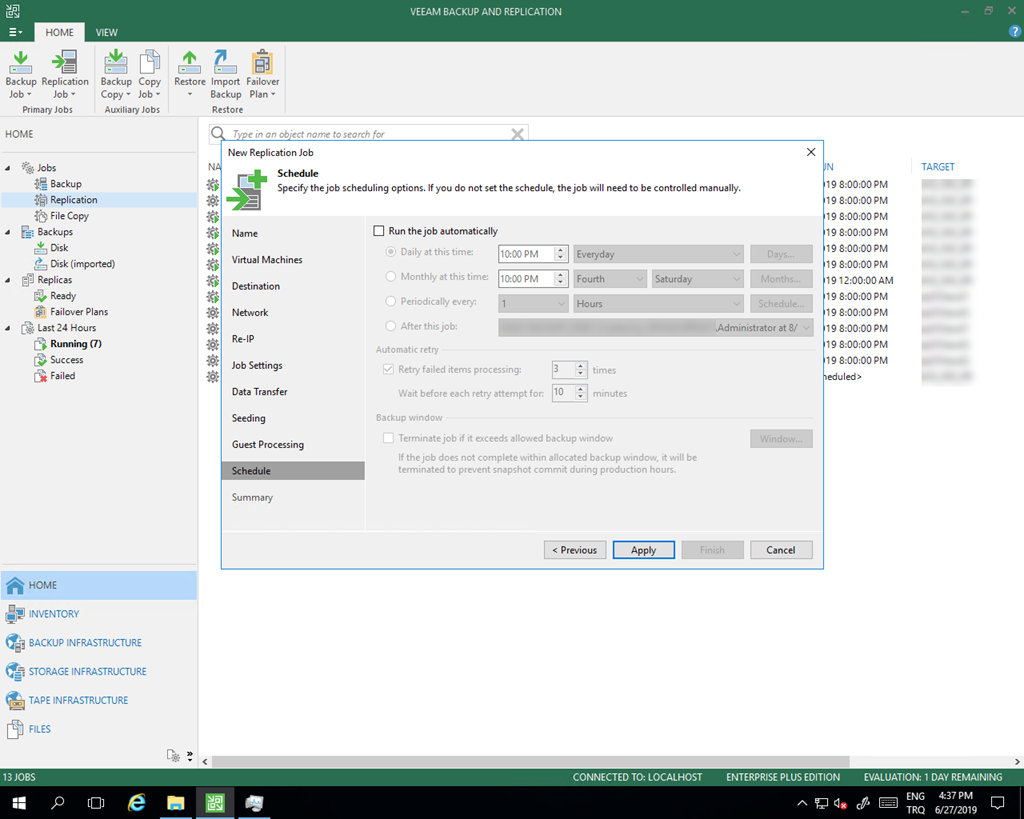This screenshot has height=819, width=1024.
Task: Select Periodically every radio button
Action: pos(391,302)
